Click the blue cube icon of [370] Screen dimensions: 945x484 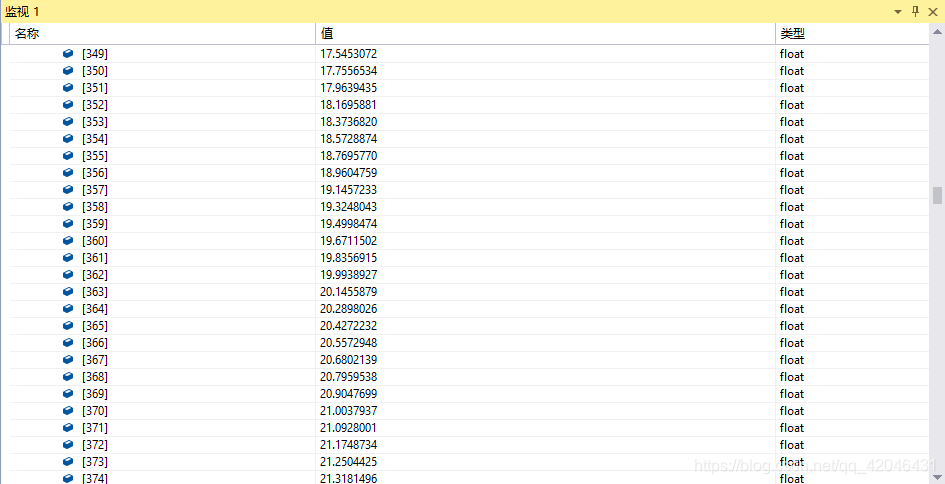(x=68, y=410)
